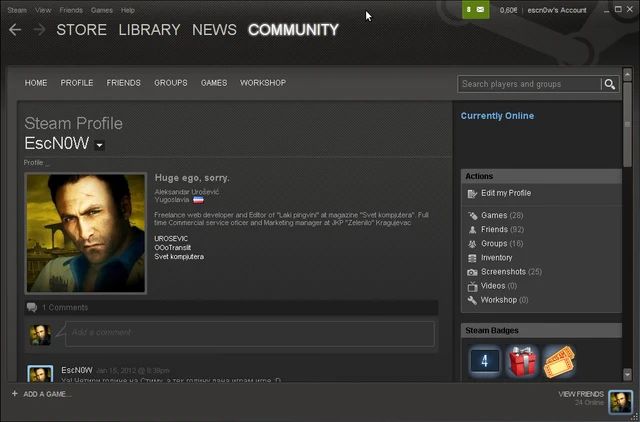Open the Svet kompjutera link

click(179, 256)
